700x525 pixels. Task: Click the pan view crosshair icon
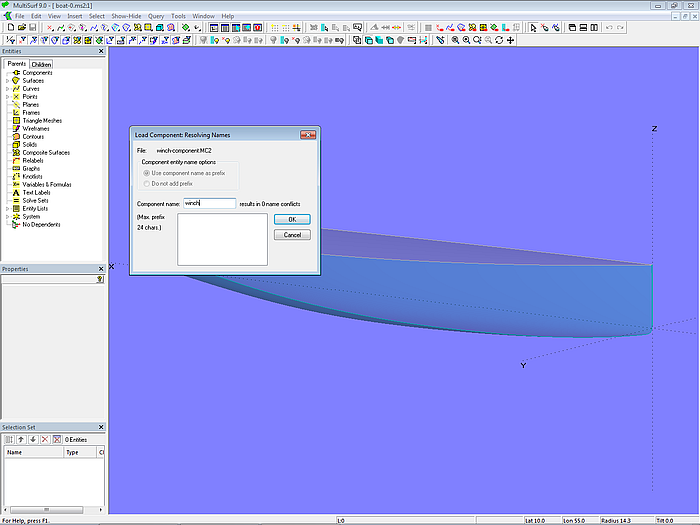[511, 41]
